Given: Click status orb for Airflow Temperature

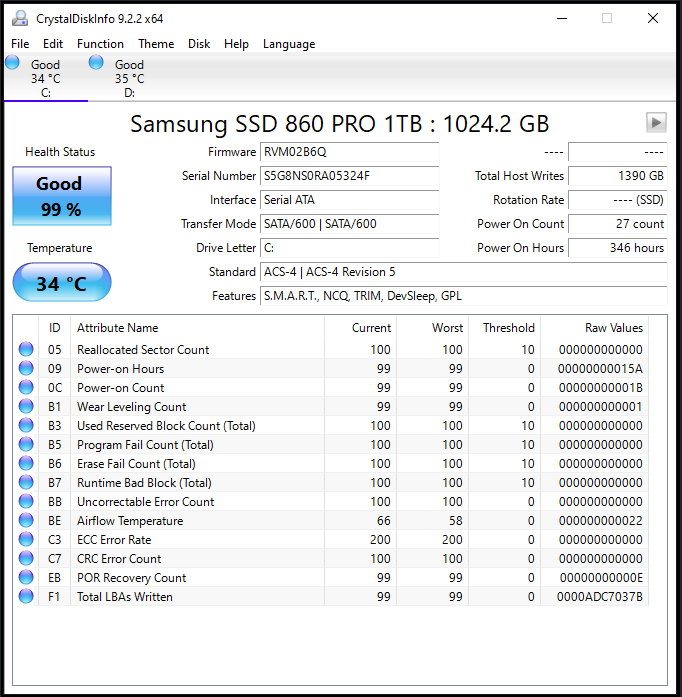Looking at the screenshot, I should pyautogui.click(x=26, y=520).
